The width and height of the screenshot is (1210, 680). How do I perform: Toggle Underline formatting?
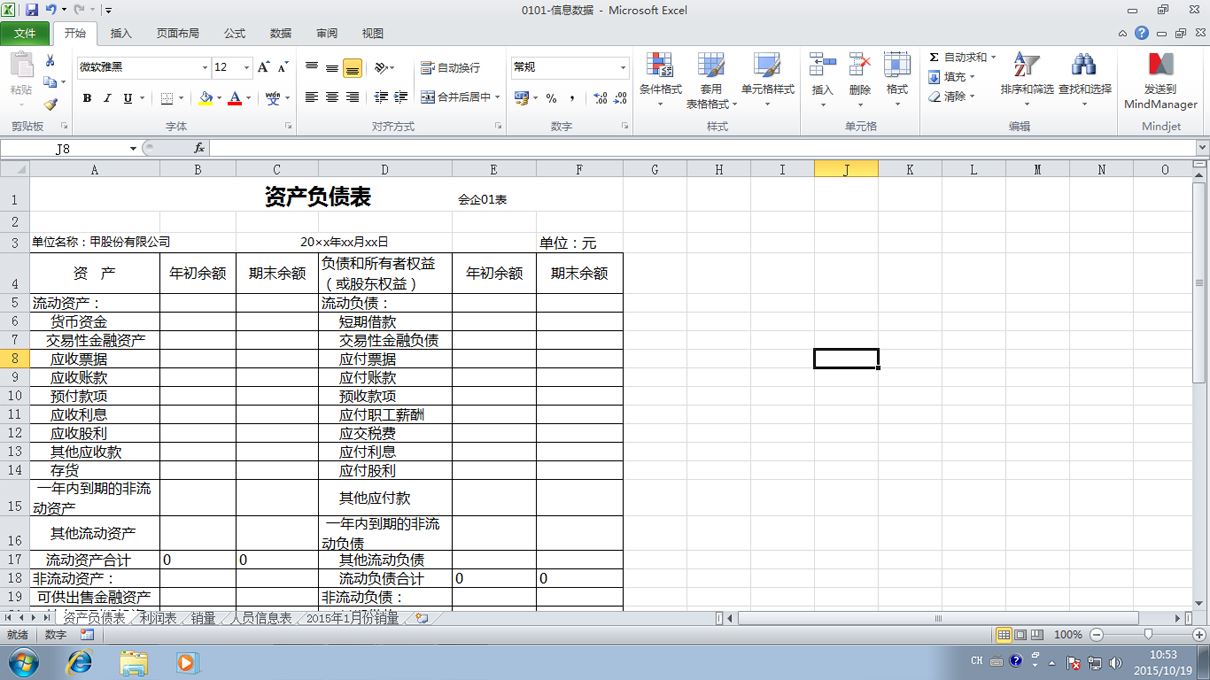[127, 98]
